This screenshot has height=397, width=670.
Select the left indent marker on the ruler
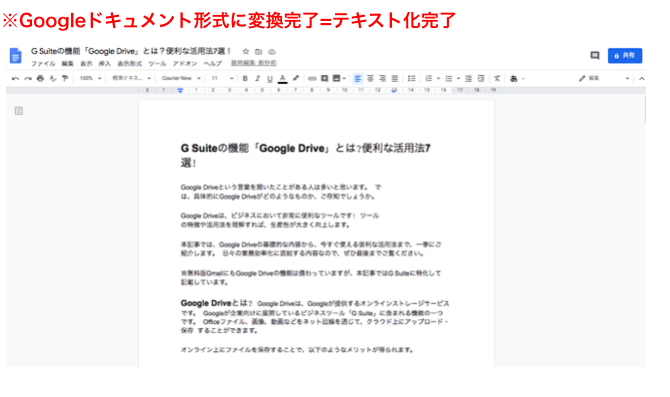tap(180, 90)
